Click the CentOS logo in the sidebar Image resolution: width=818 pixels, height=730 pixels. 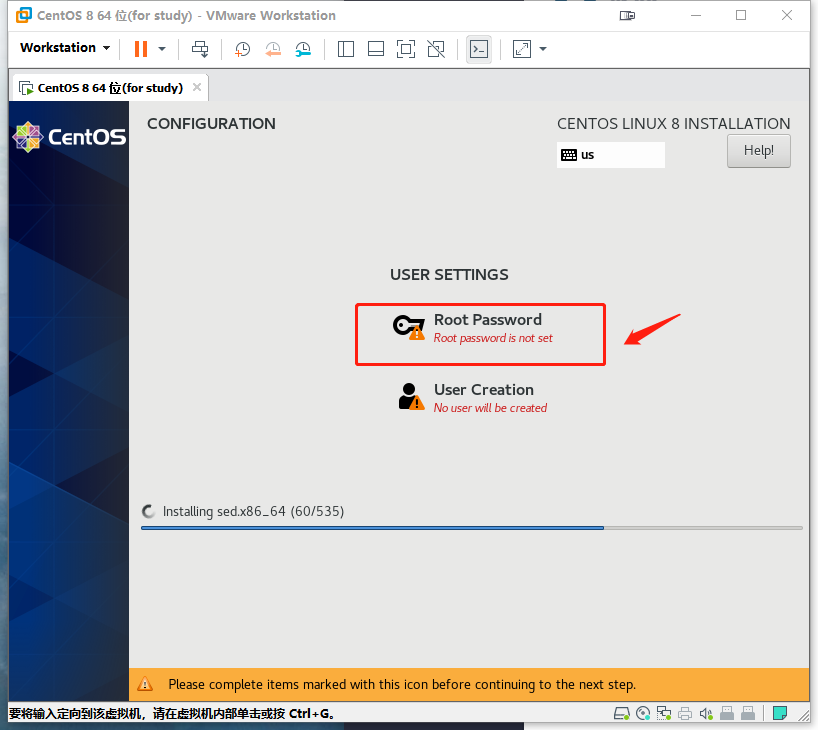point(69,137)
